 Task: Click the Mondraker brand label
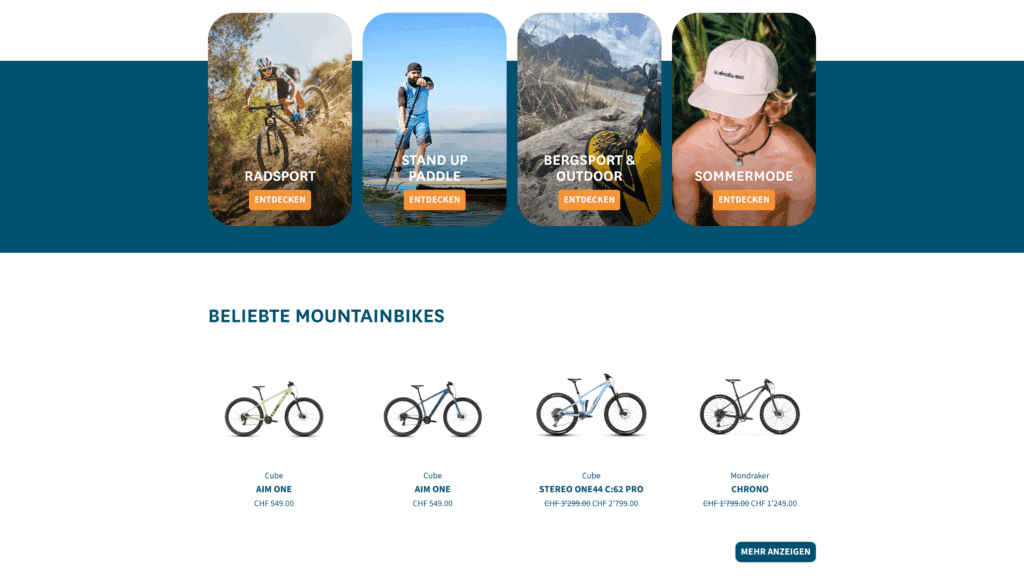tap(750, 475)
